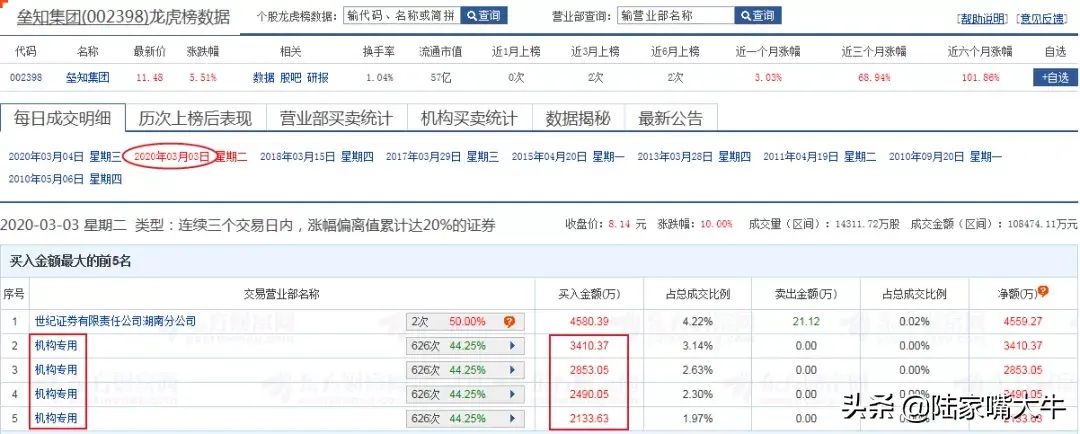Switch to 历次上榜后表现 tab
This screenshot has height=434, width=1080.
point(196,119)
